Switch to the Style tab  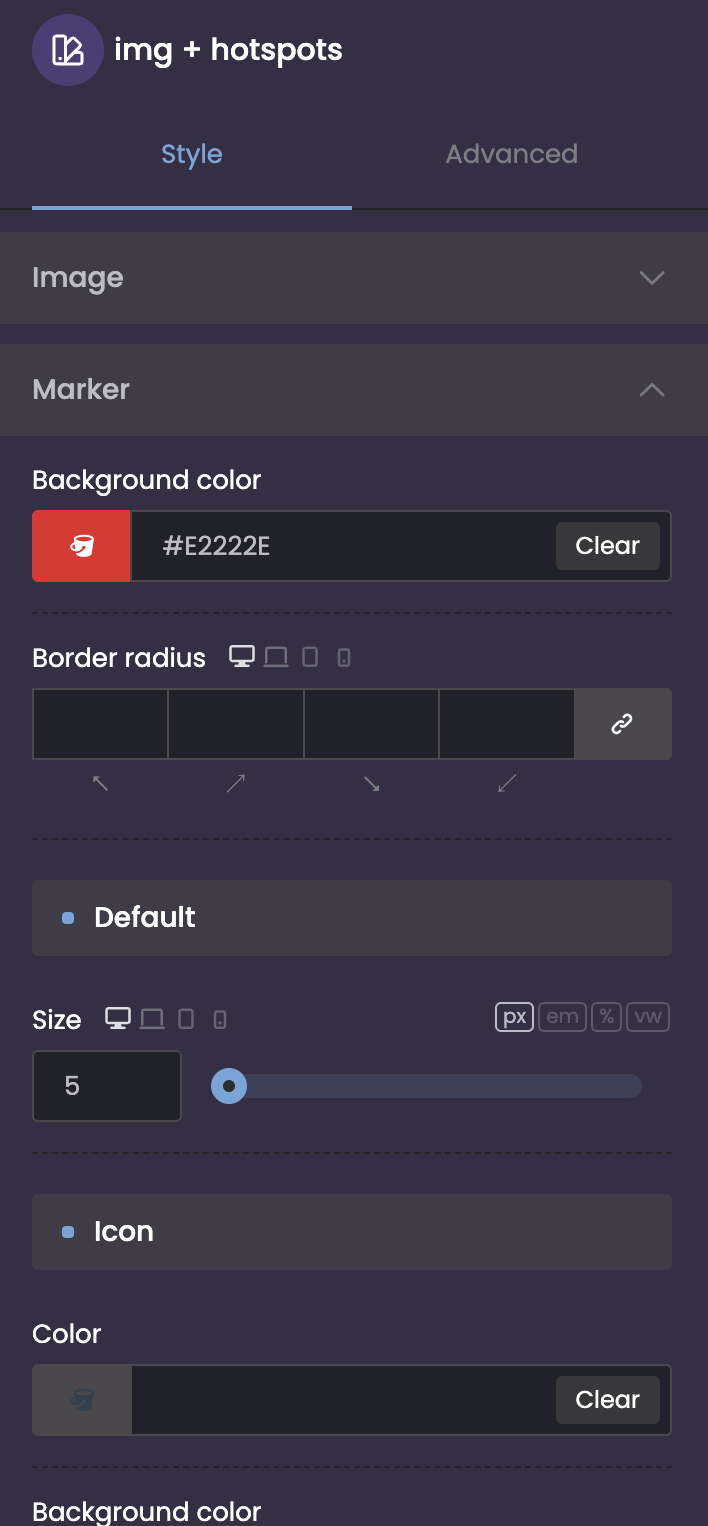192,154
